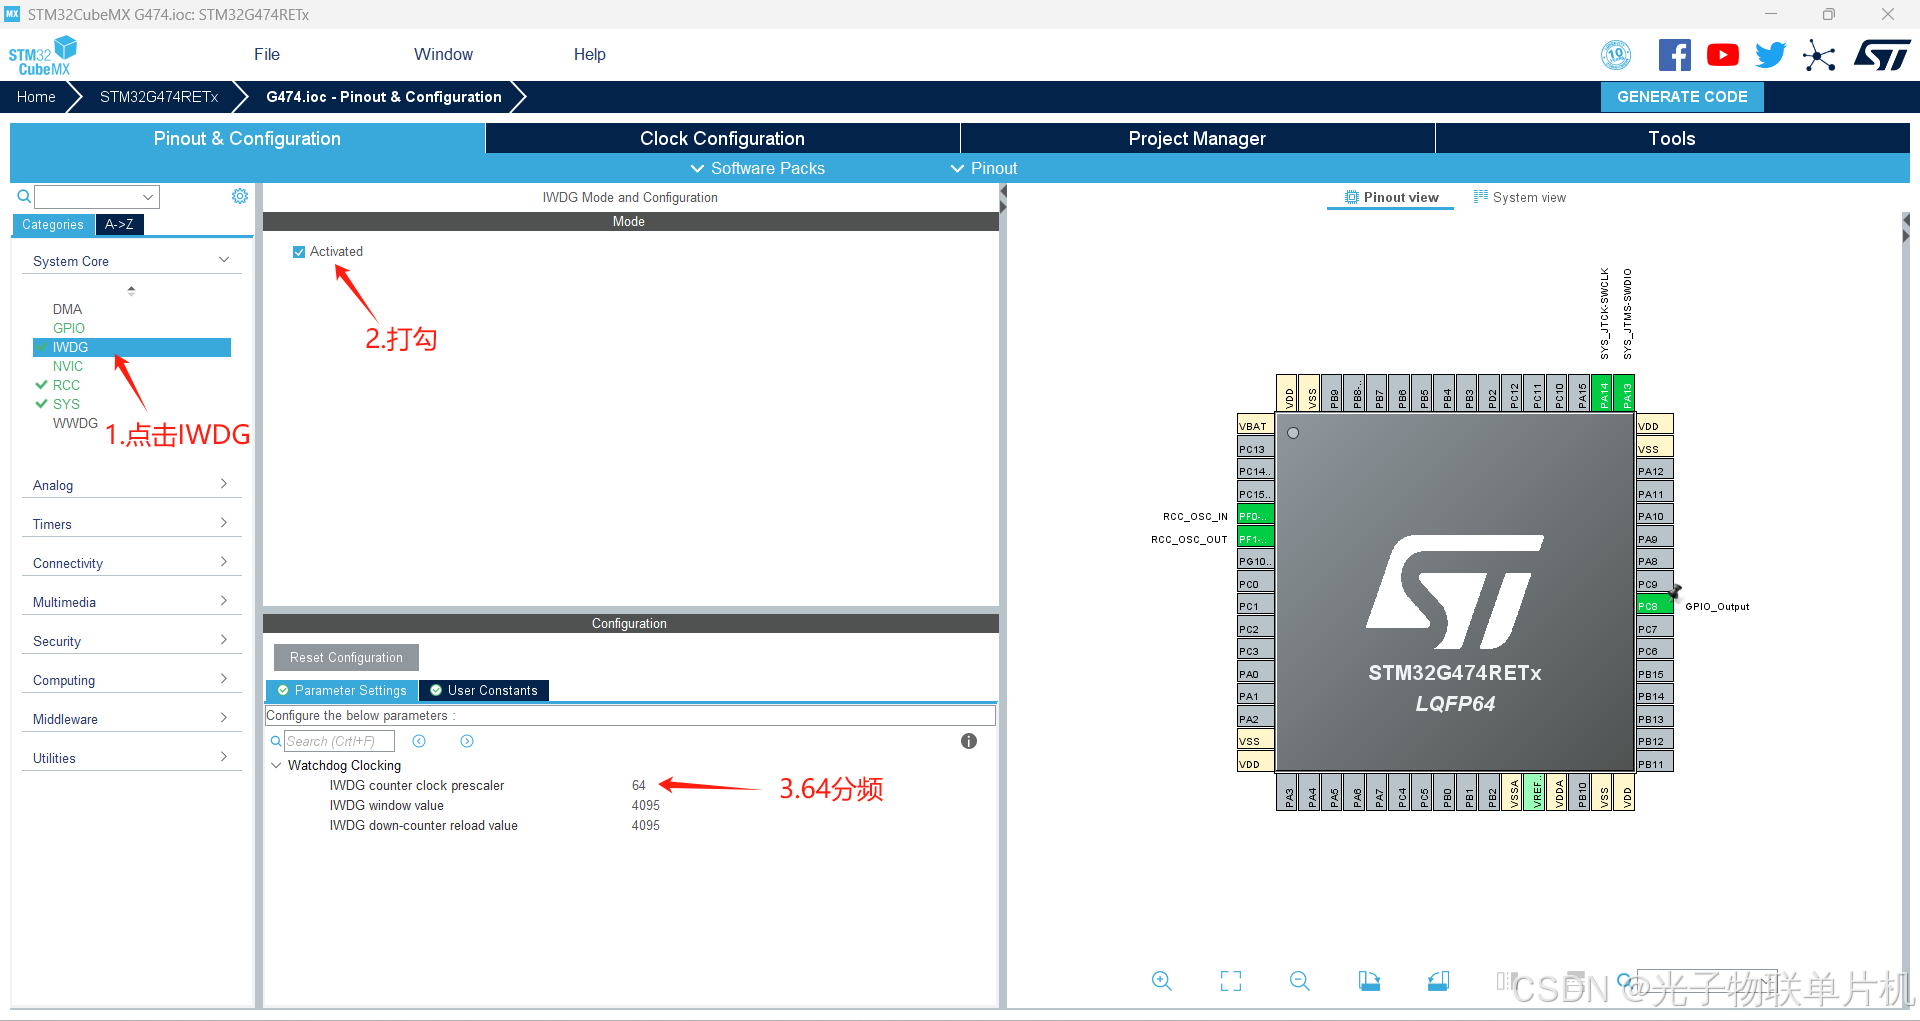Select WWDG in System Core list
The image size is (1920, 1021).
click(75, 423)
